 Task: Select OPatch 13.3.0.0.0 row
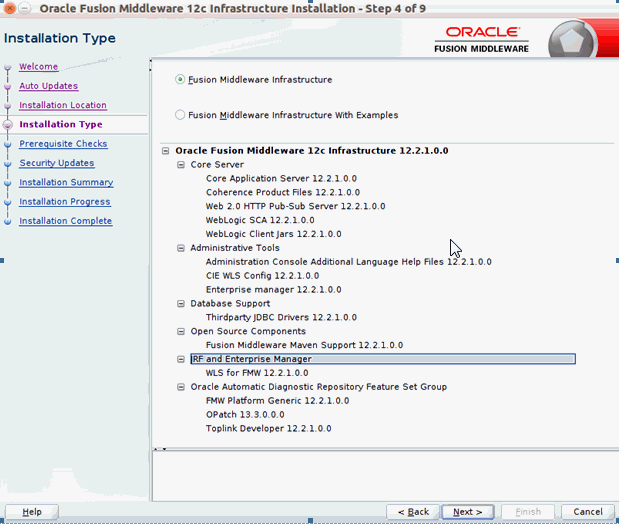(245, 415)
